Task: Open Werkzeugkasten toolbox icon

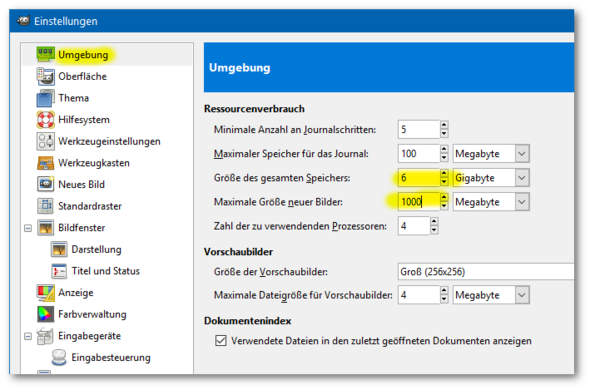Action: [46, 163]
